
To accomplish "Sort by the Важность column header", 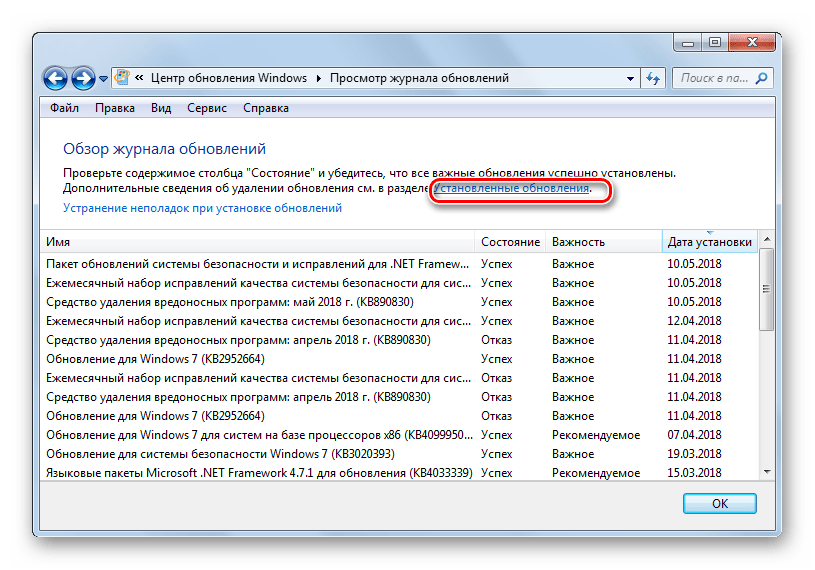I will [x=603, y=242].
